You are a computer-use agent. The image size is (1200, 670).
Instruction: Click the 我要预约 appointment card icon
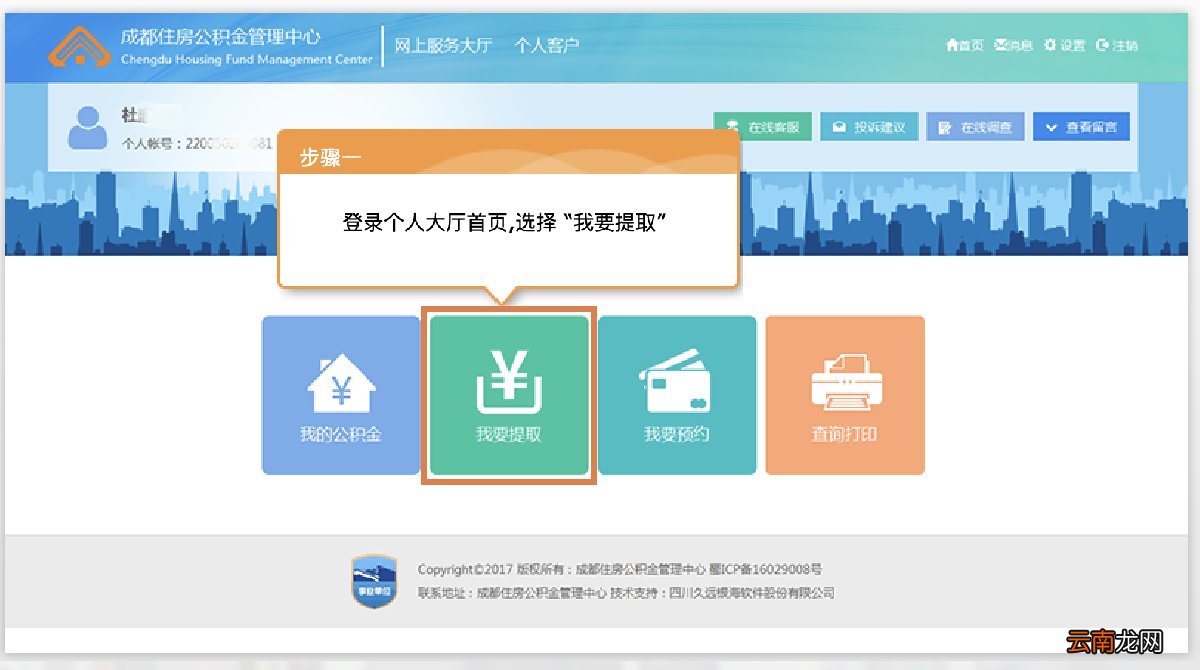pyautogui.click(x=677, y=380)
